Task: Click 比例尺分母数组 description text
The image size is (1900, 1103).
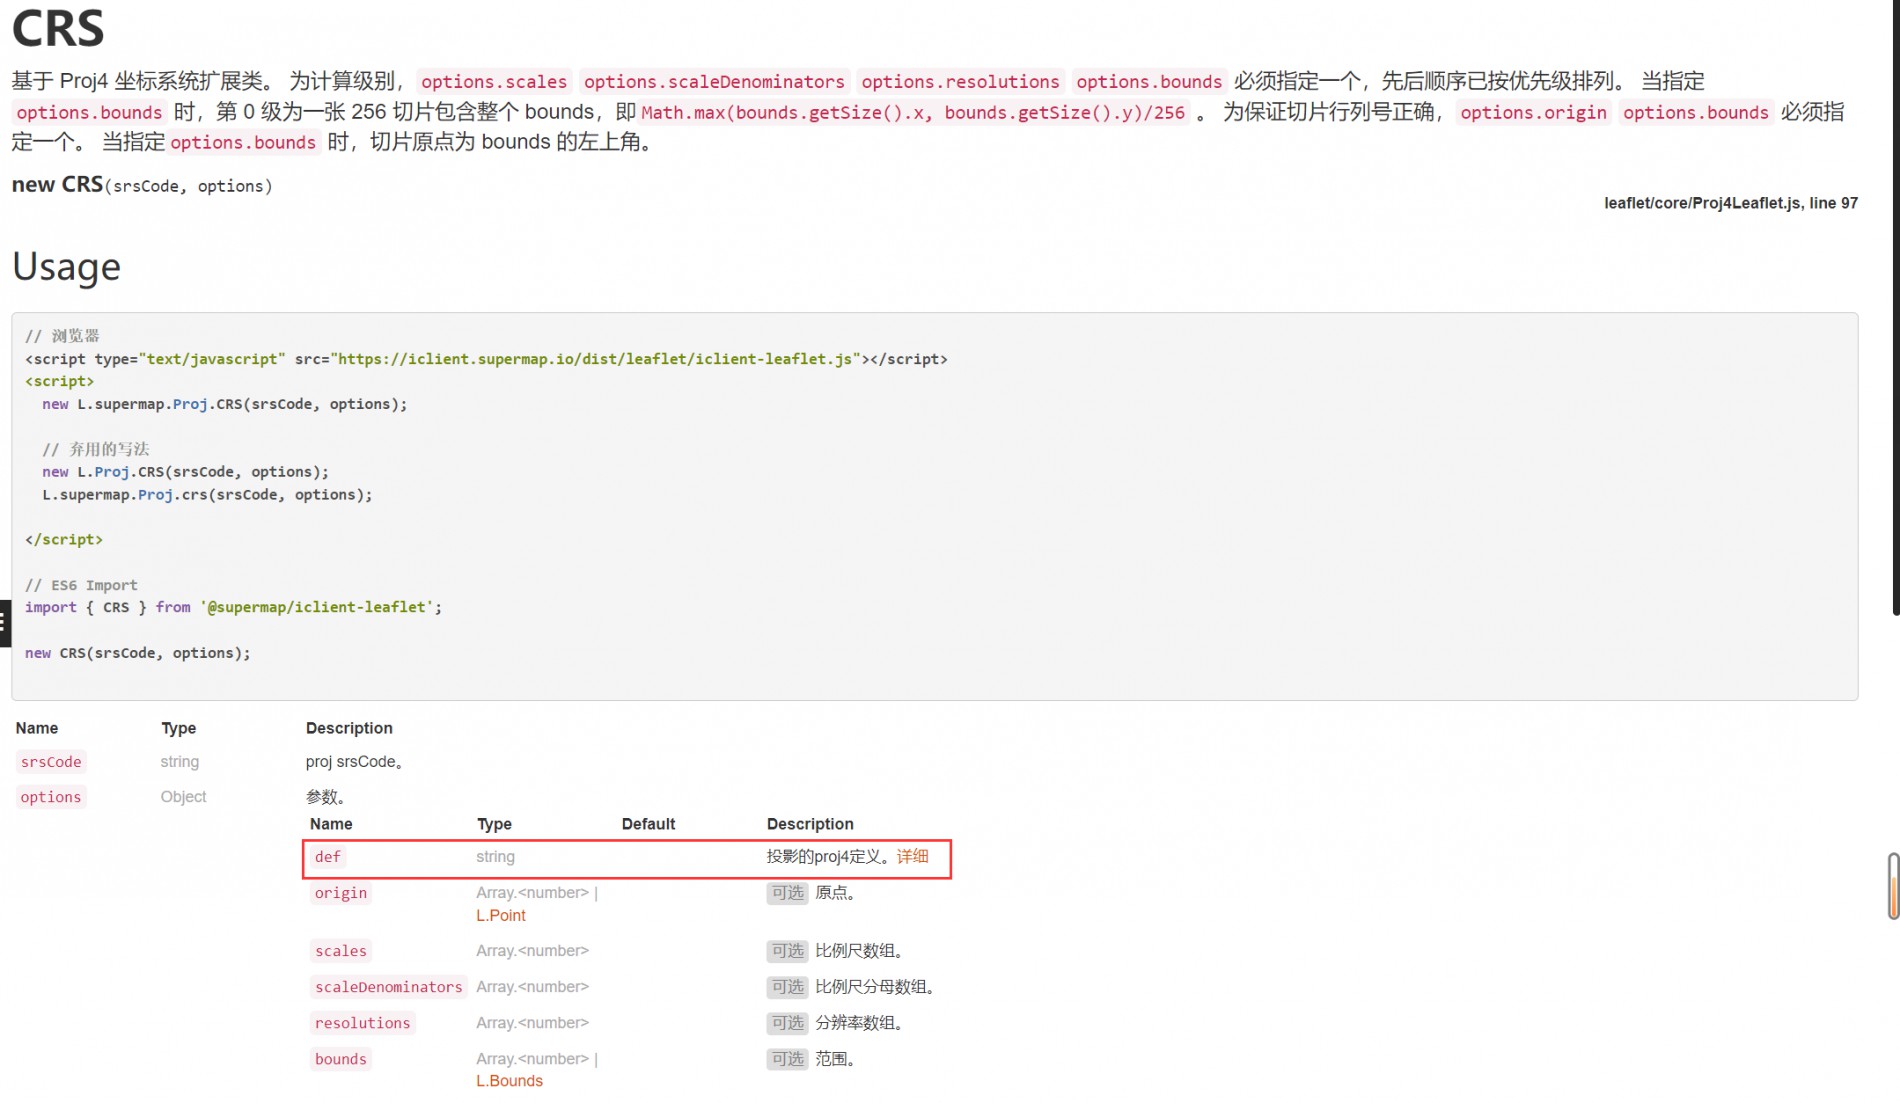Action: [x=874, y=987]
